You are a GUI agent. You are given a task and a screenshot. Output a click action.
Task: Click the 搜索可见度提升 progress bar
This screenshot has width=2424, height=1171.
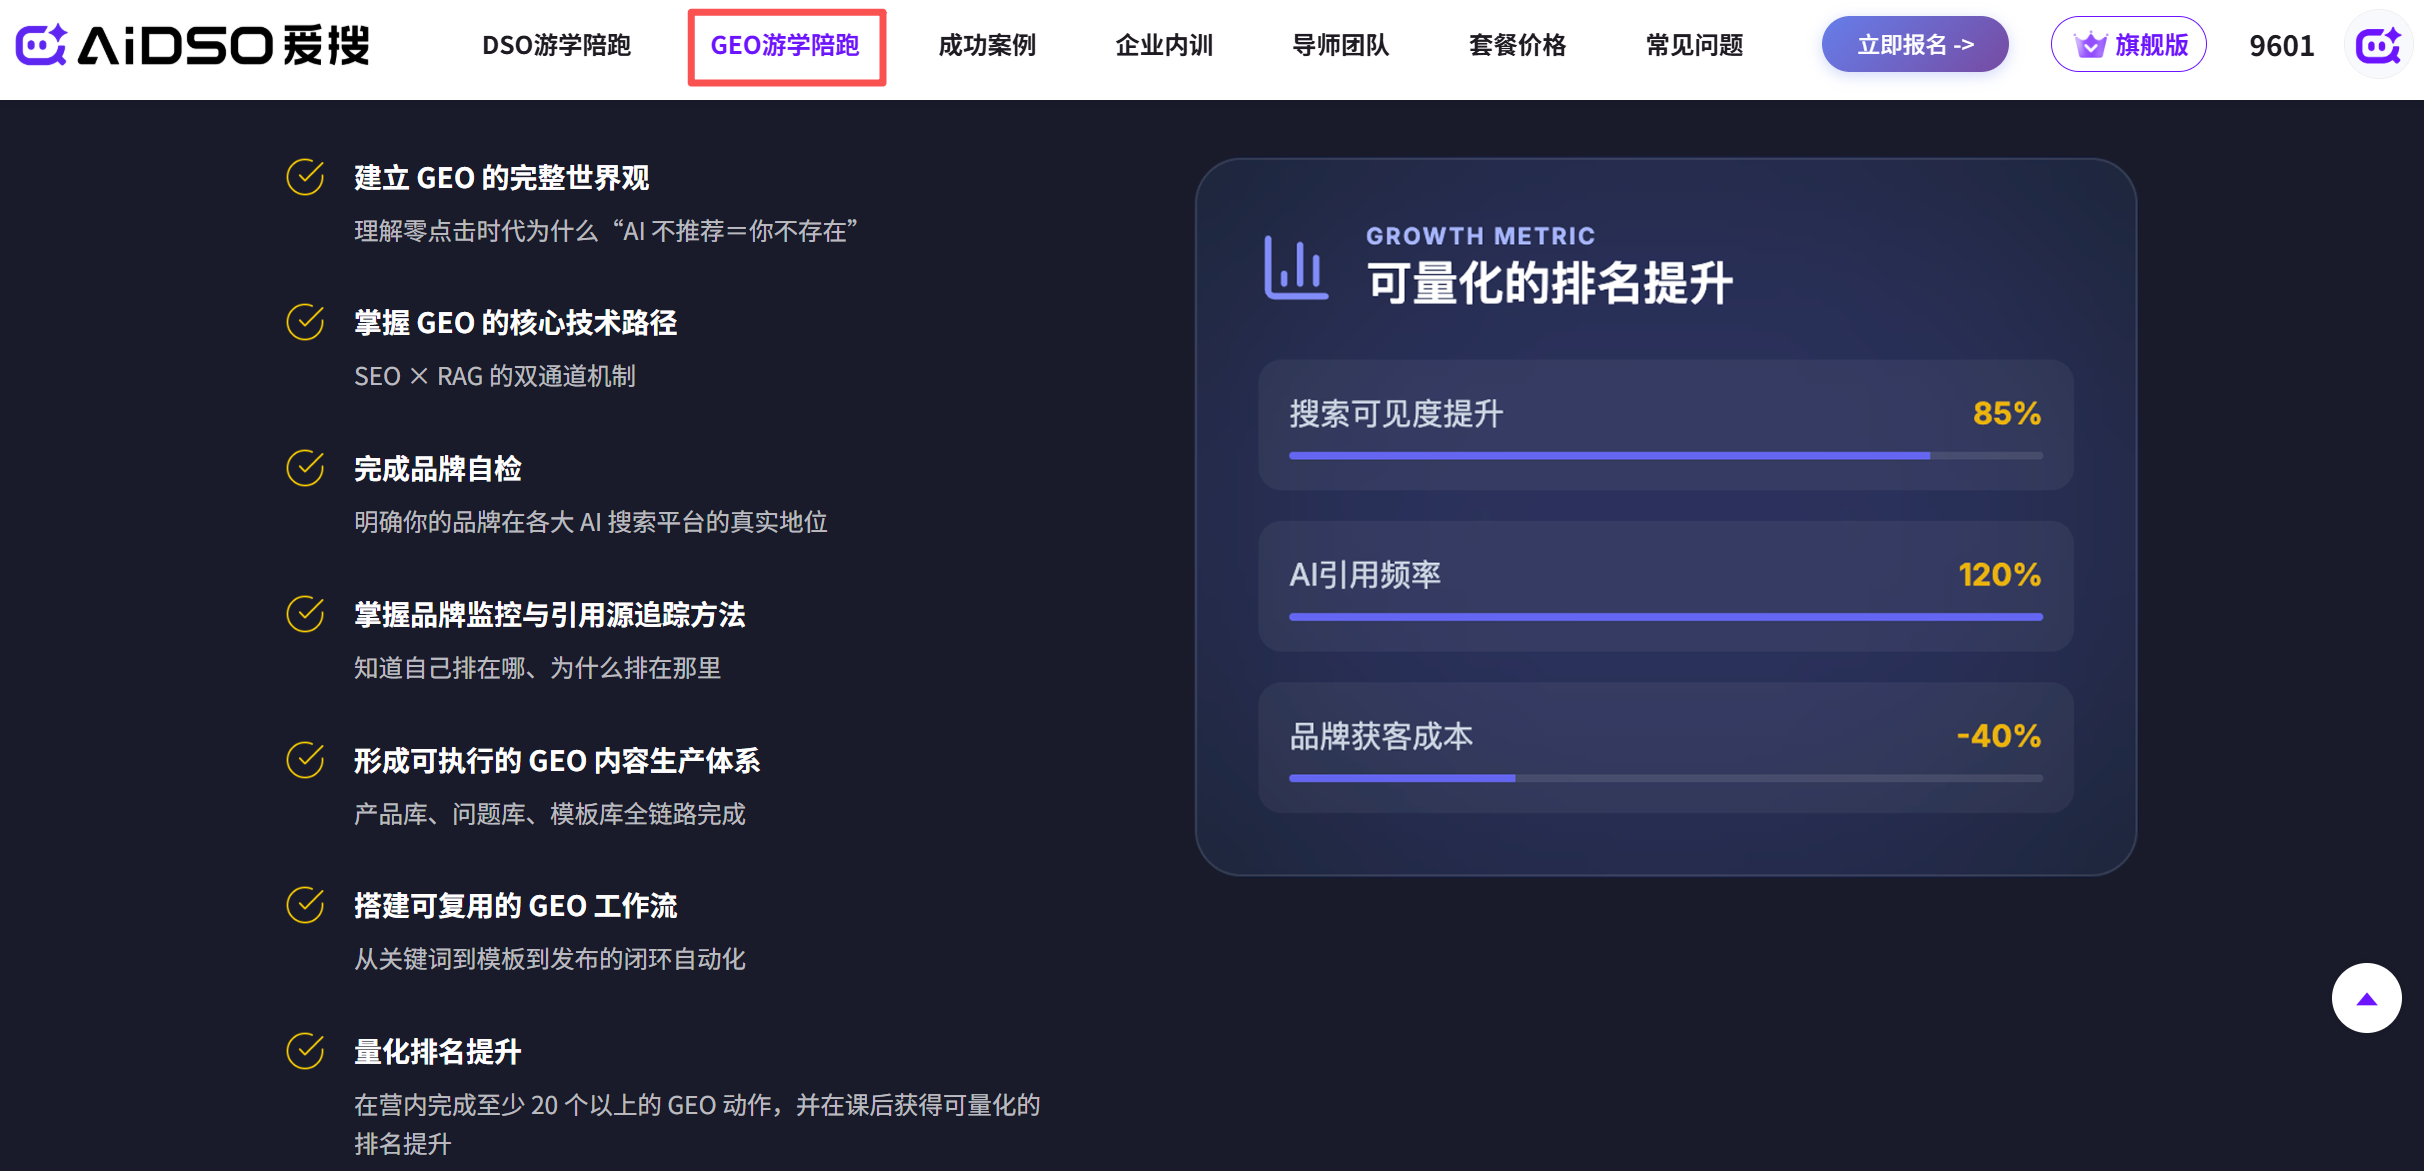click(1665, 456)
